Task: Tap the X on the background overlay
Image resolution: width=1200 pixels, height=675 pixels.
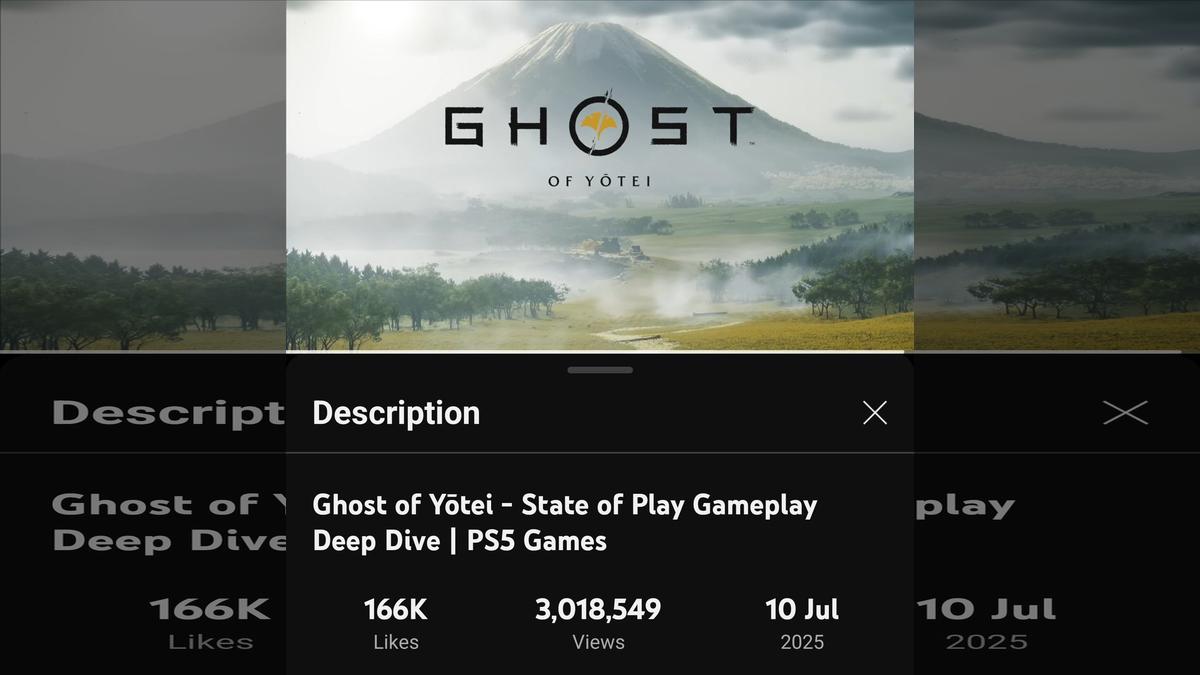Action: point(1126,412)
